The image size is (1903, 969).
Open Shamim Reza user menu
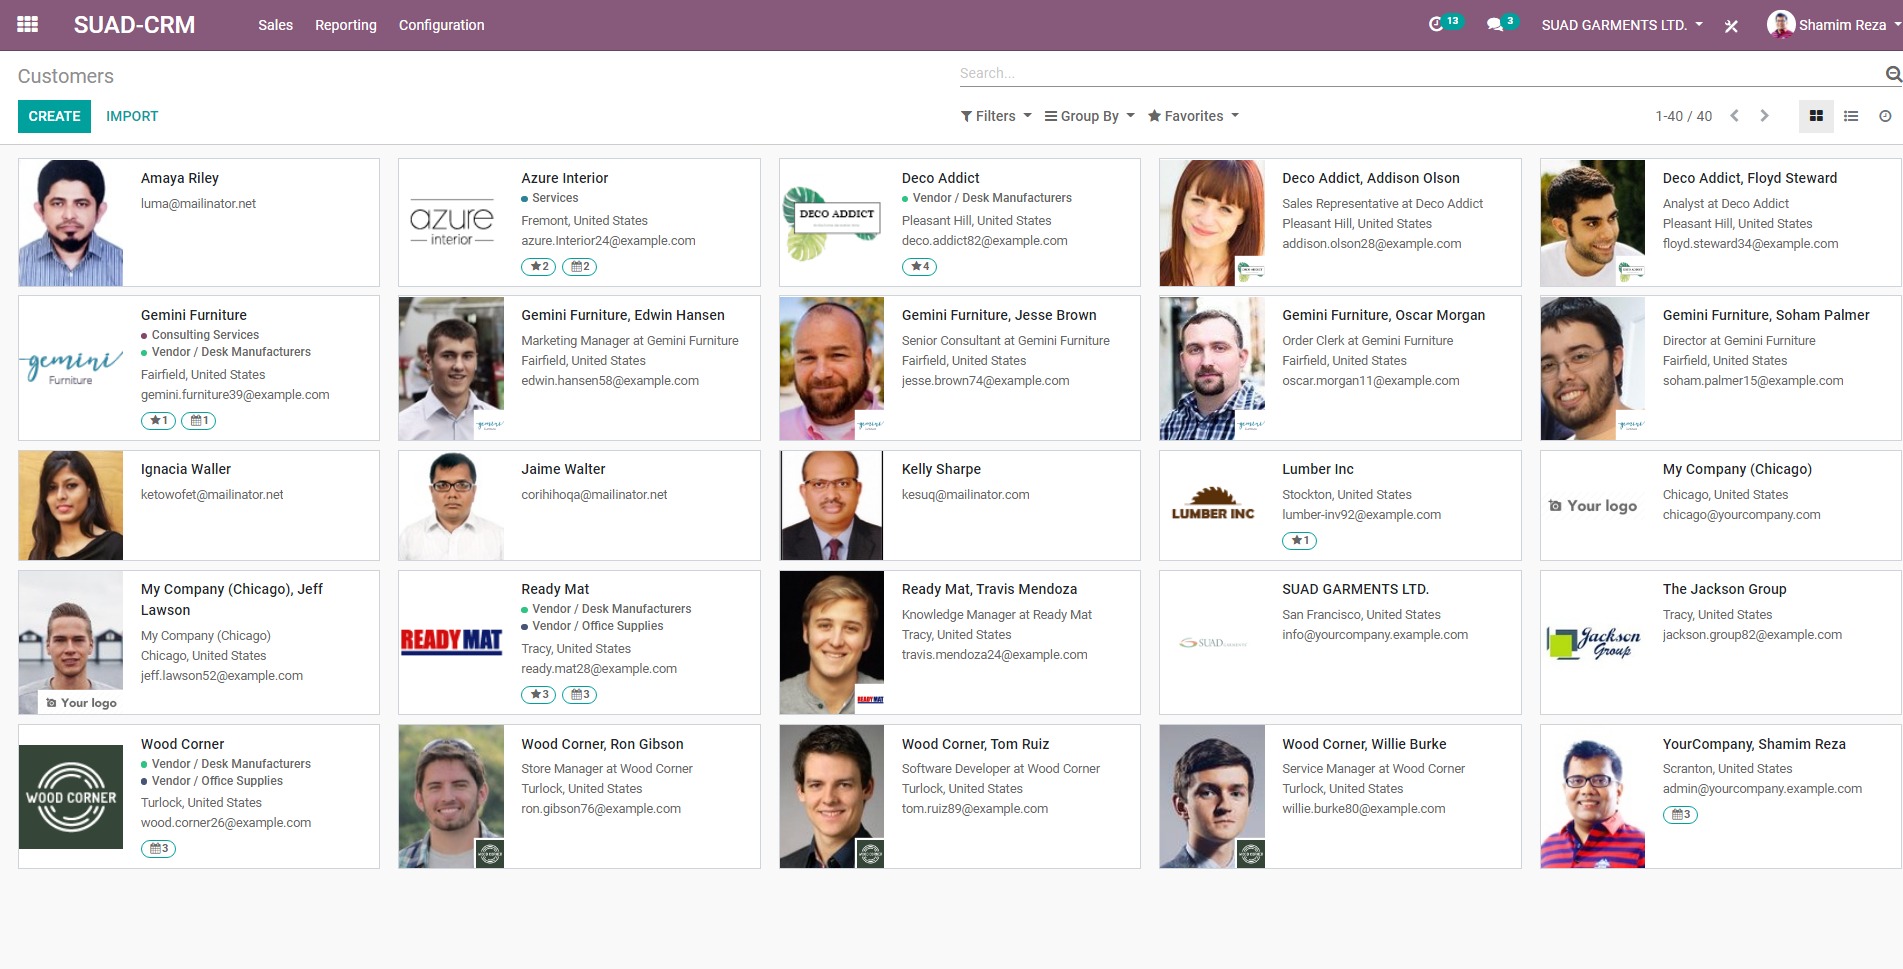(1834, 25)
